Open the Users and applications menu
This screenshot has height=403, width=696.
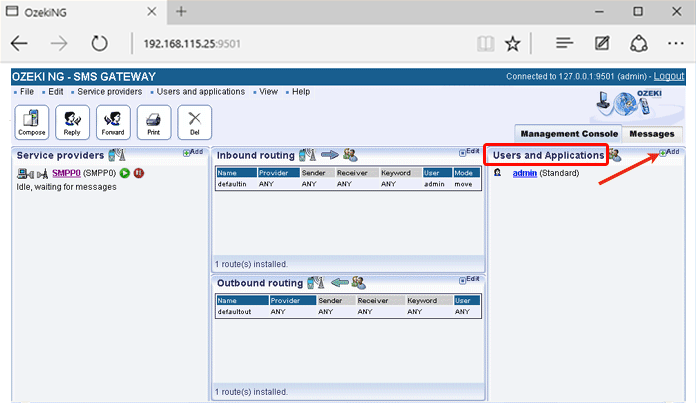pyautogui.click(x=200, y=92)
